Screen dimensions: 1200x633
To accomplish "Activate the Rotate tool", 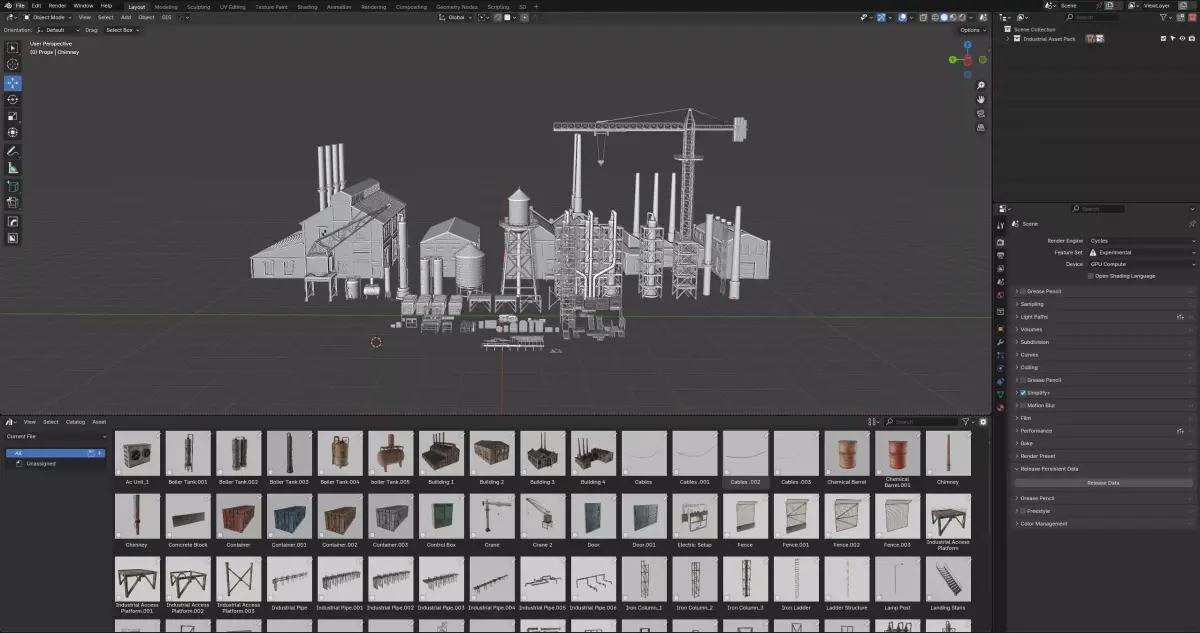I will pos(13,99).
